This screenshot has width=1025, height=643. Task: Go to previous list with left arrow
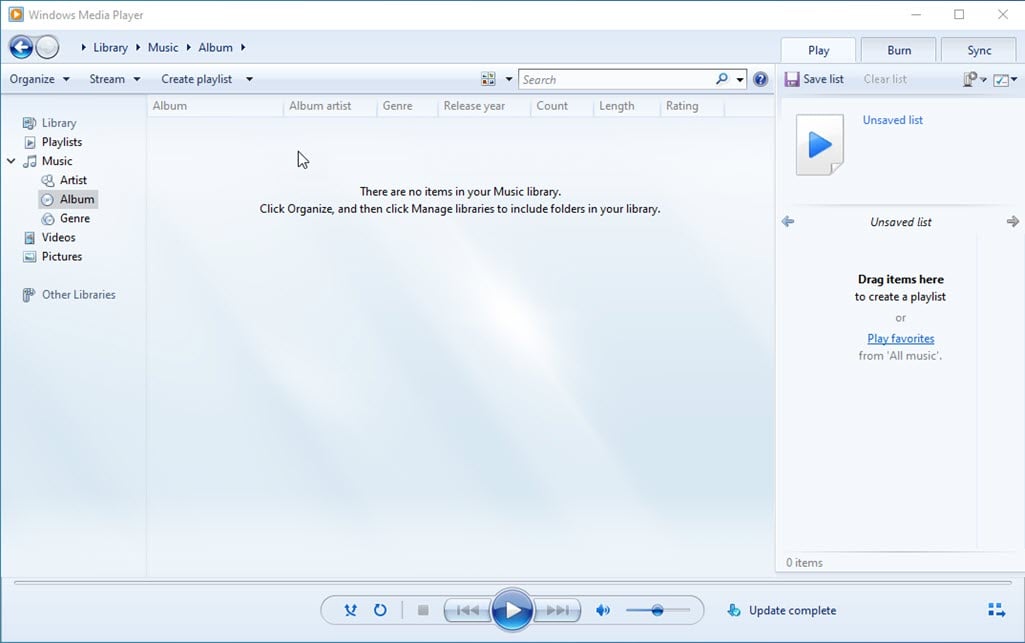pos(788,222)
